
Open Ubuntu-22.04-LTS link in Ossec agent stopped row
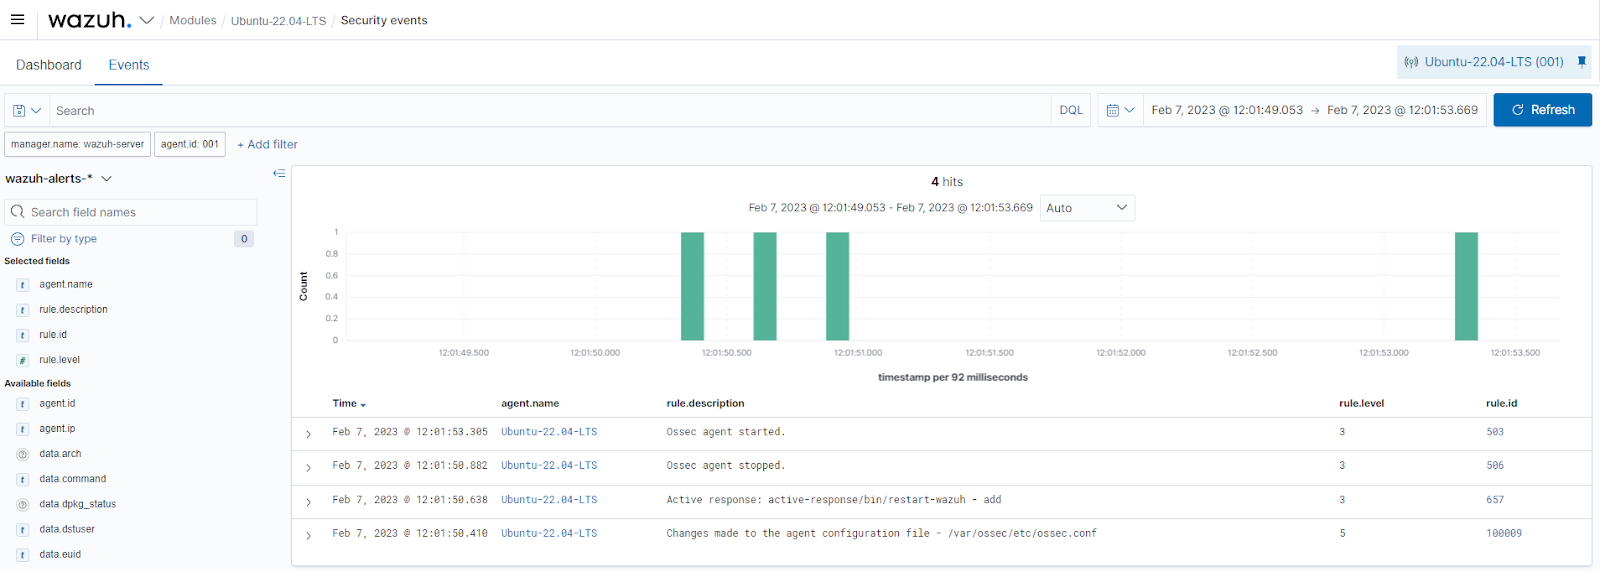(549, 466)
